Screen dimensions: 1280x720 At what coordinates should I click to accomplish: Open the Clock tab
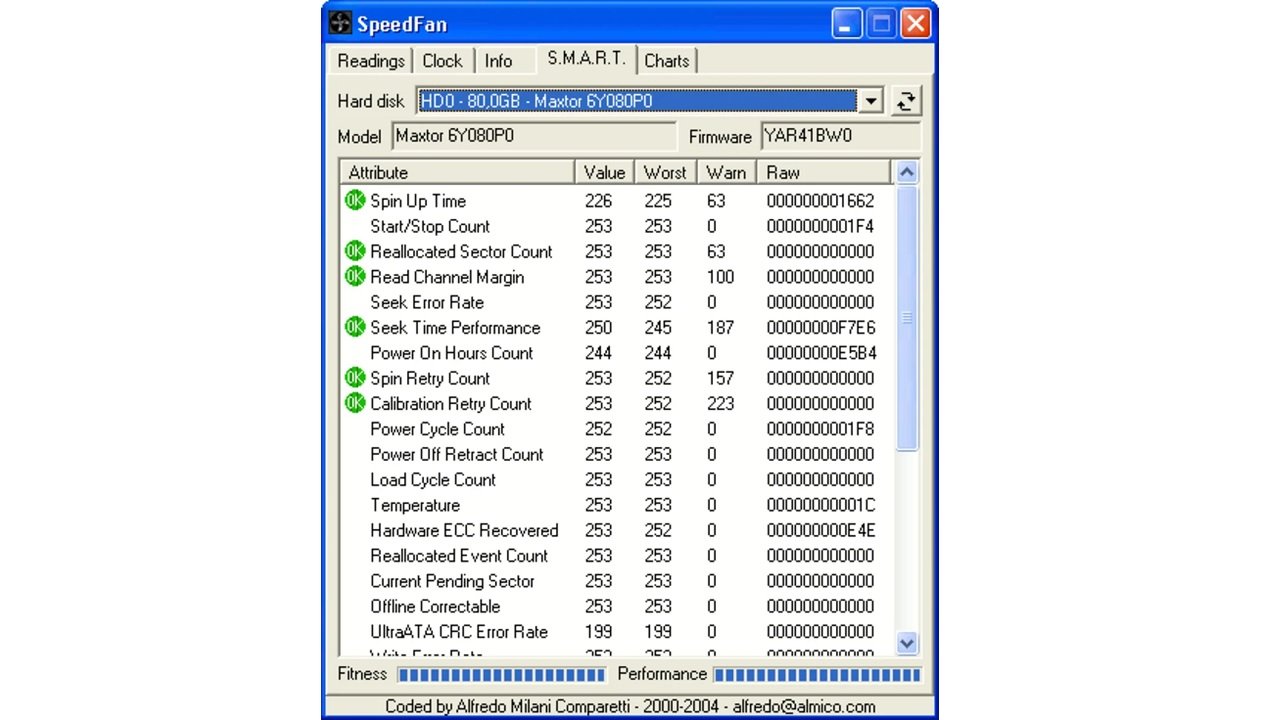tap(443, 61)
